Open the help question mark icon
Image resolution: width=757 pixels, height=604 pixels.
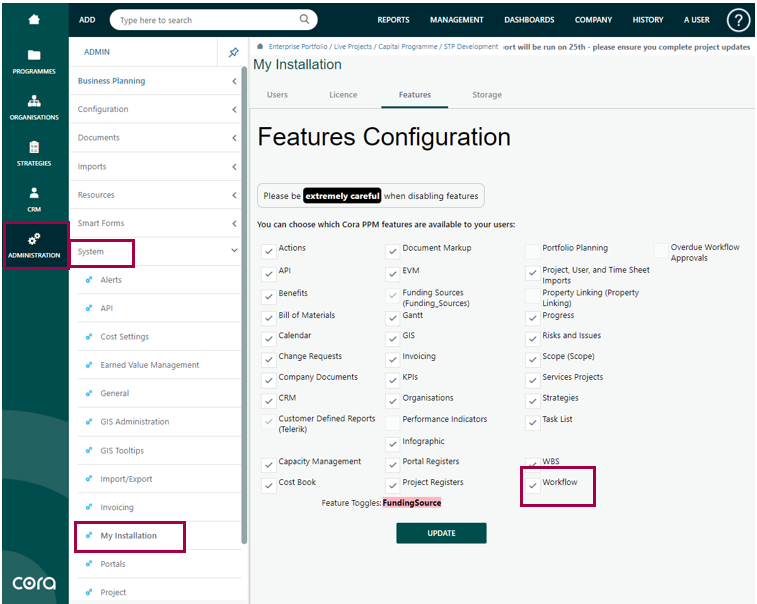coord(738,20)
